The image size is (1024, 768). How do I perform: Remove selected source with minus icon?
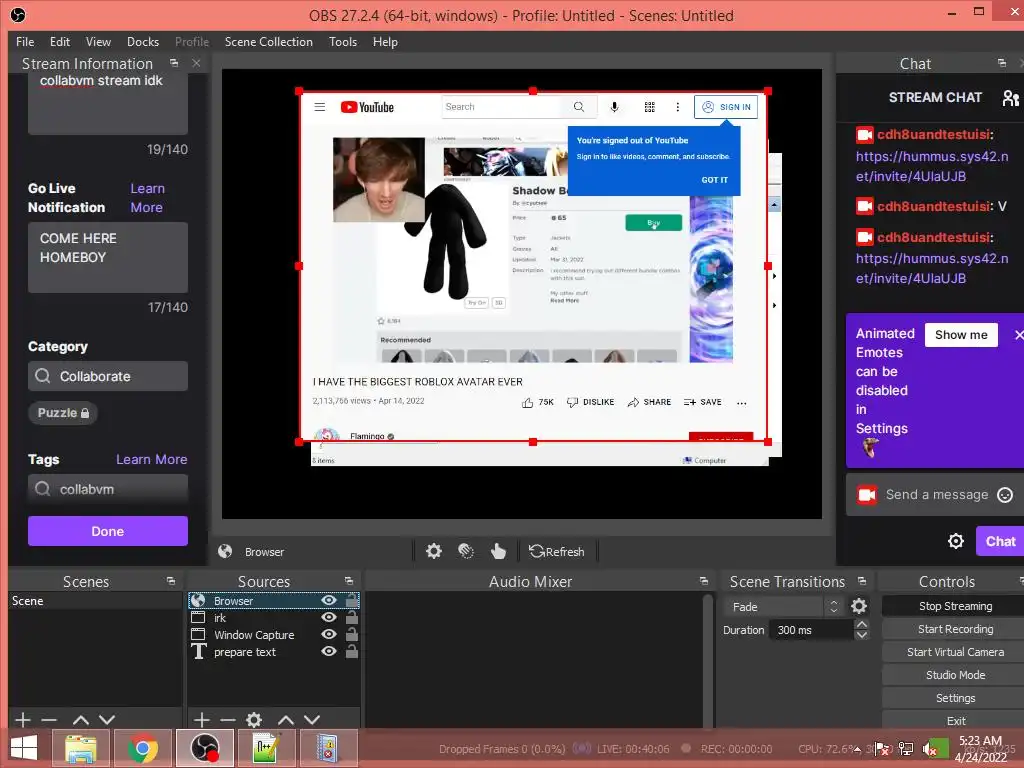pos(228,720)
